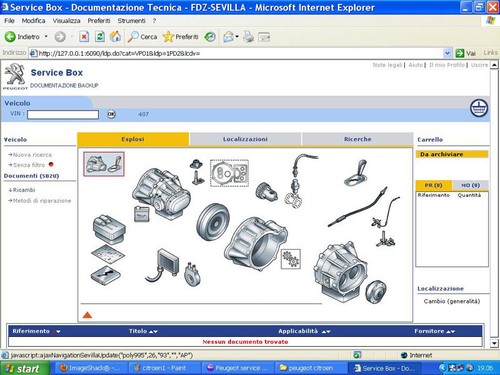Open the address bar dropdown arrow
500x375 pixels.
[447, 53]
